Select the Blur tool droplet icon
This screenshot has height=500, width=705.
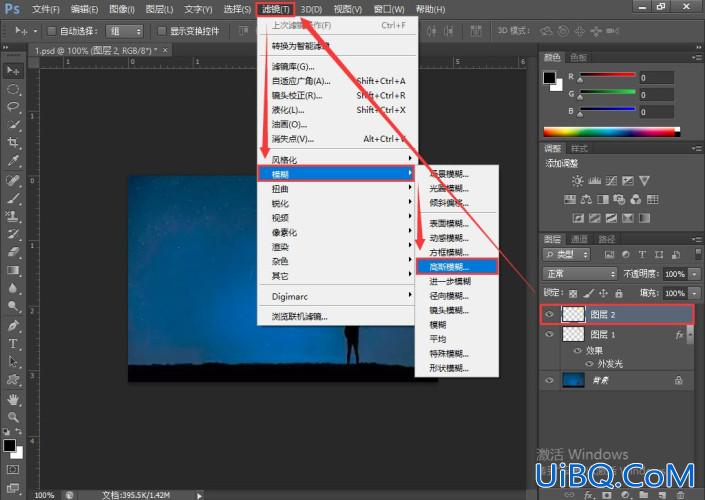tap(13, 288)
